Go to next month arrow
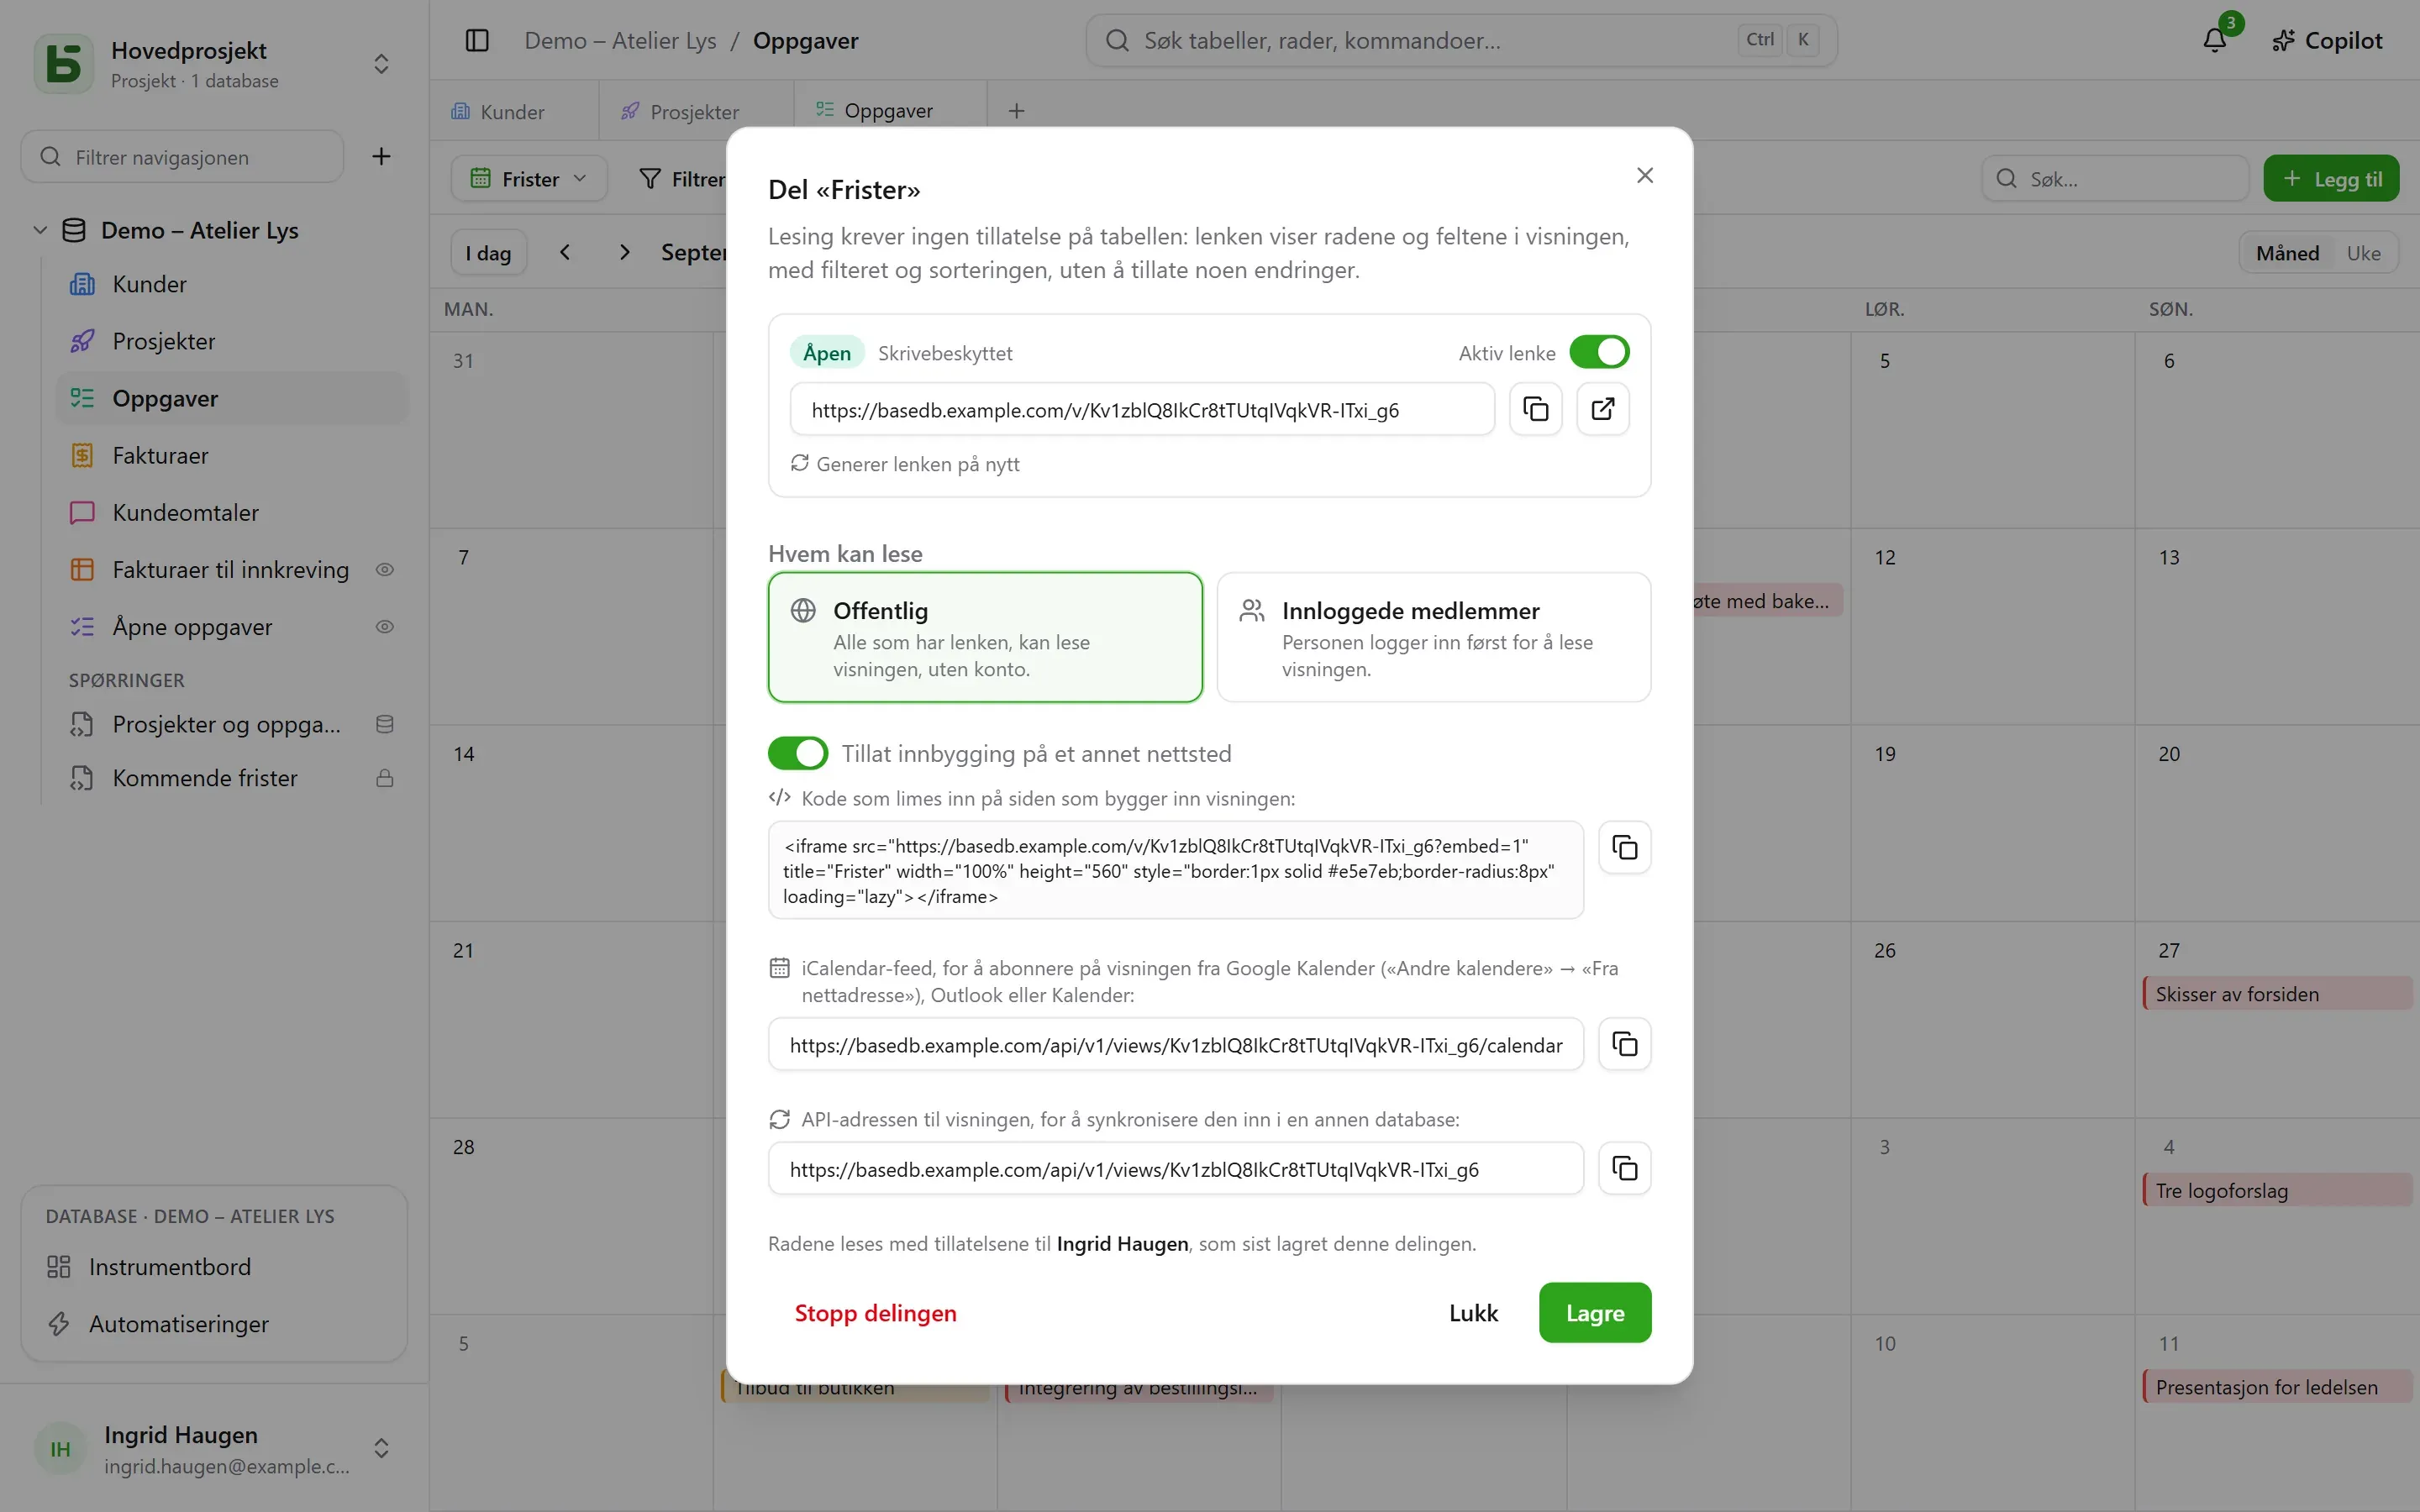The height and width of the screenshot is (1512, 2420). coord(625,252)
